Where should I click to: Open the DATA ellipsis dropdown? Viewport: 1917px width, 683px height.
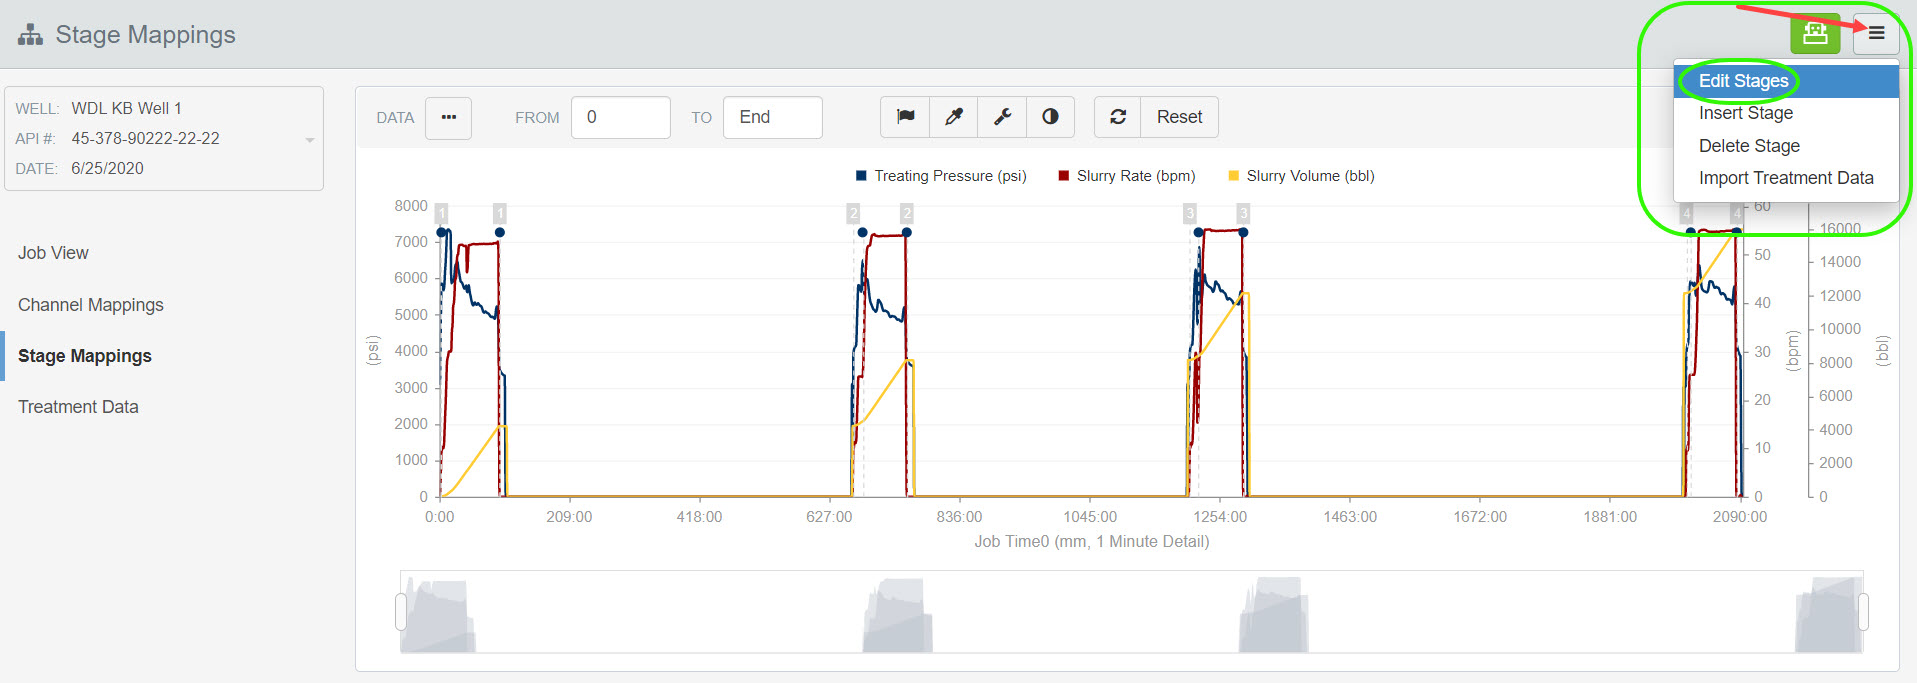[448, 117]
